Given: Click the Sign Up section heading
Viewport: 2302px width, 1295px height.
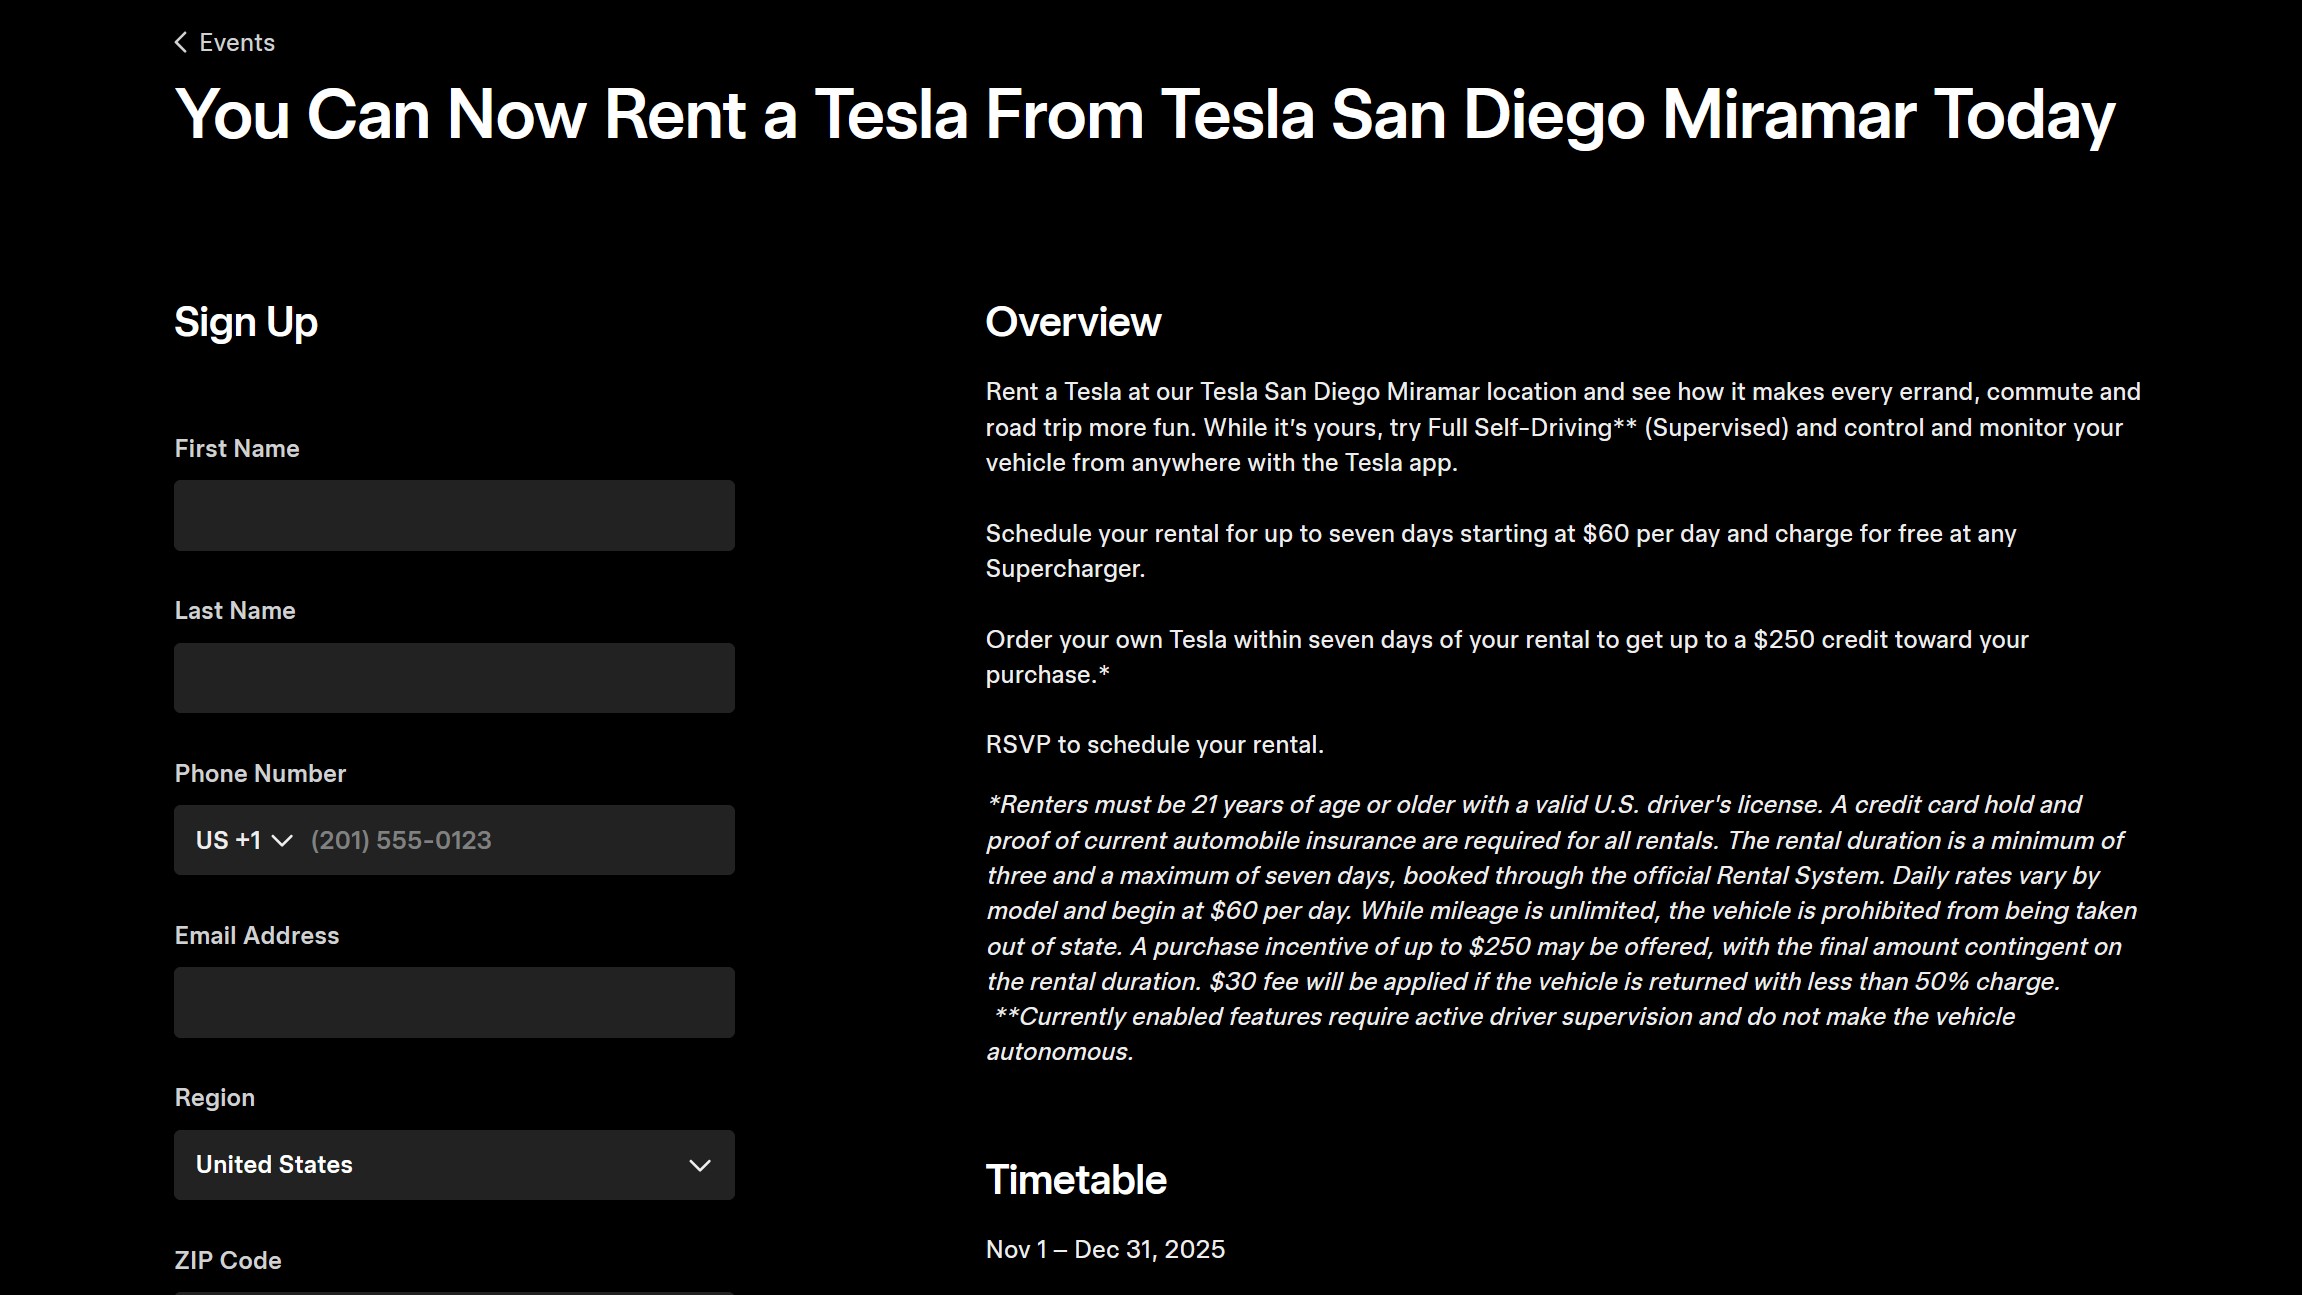Looking at the screenshot, I should point(246,322).
